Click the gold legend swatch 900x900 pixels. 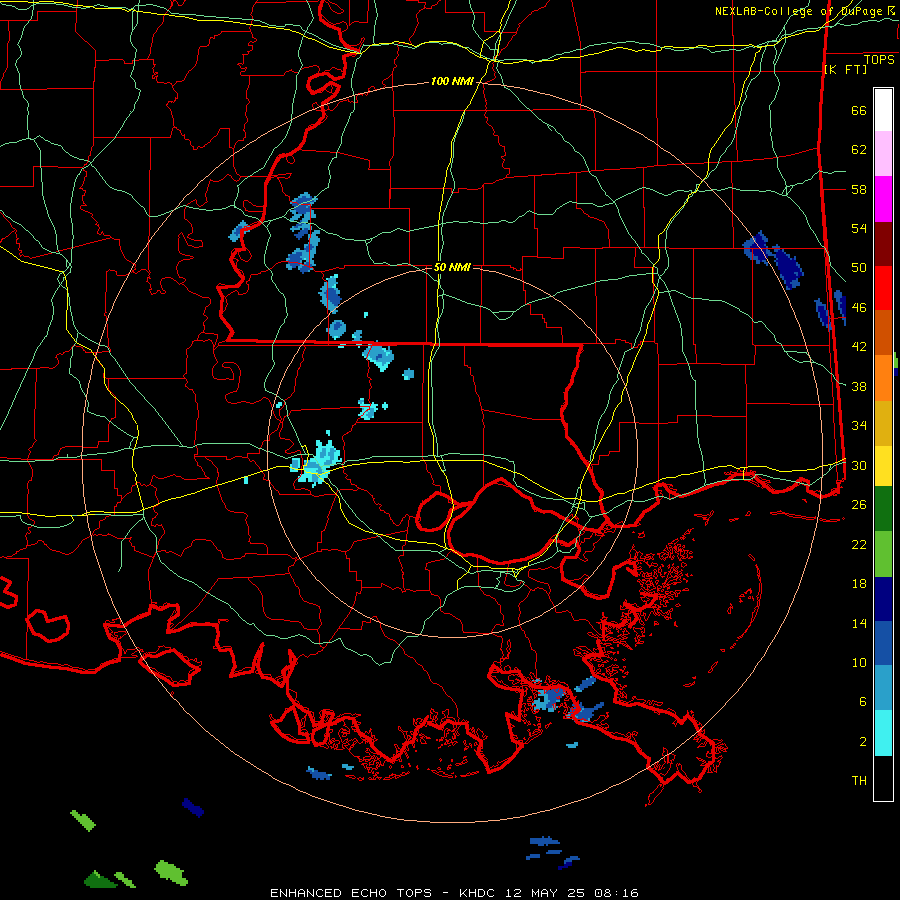(x=883, y=422)
